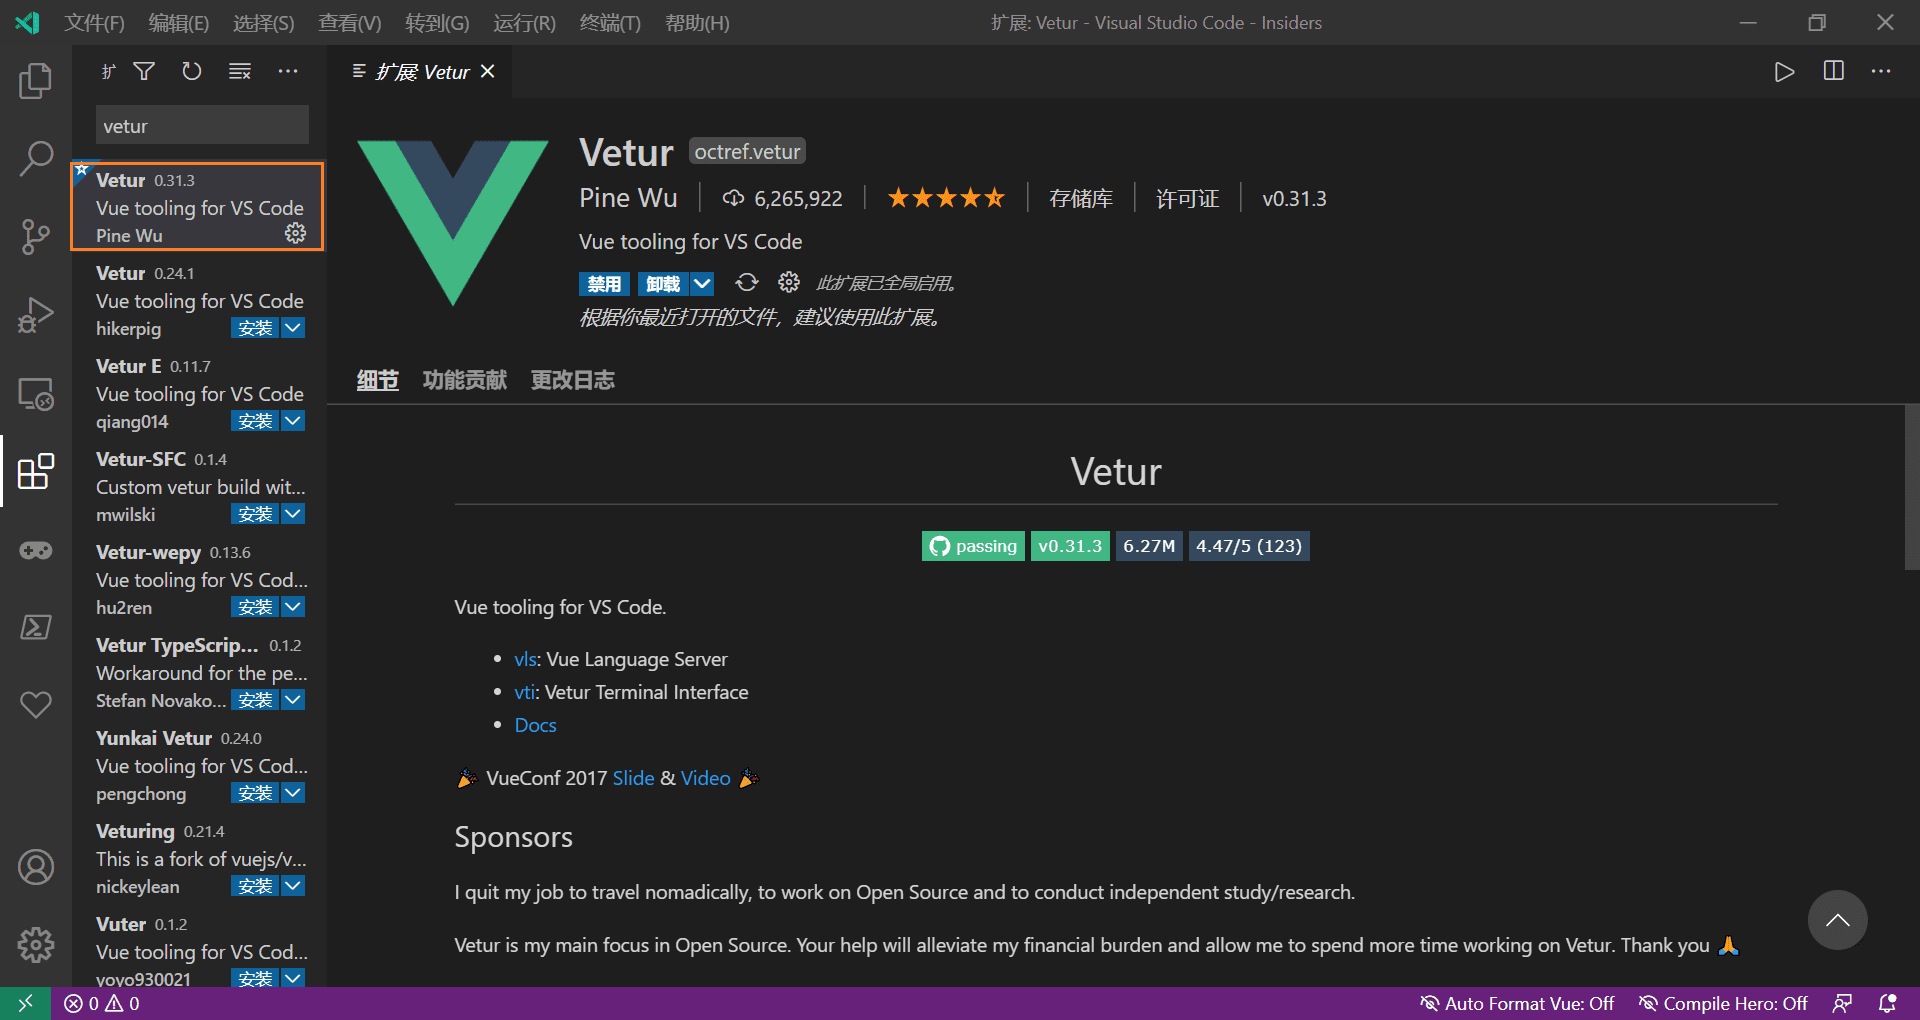The image size is (1920, 1020).
Task: Refresh the extensions list
Action: pyautogui.click(x=192, y=71)
